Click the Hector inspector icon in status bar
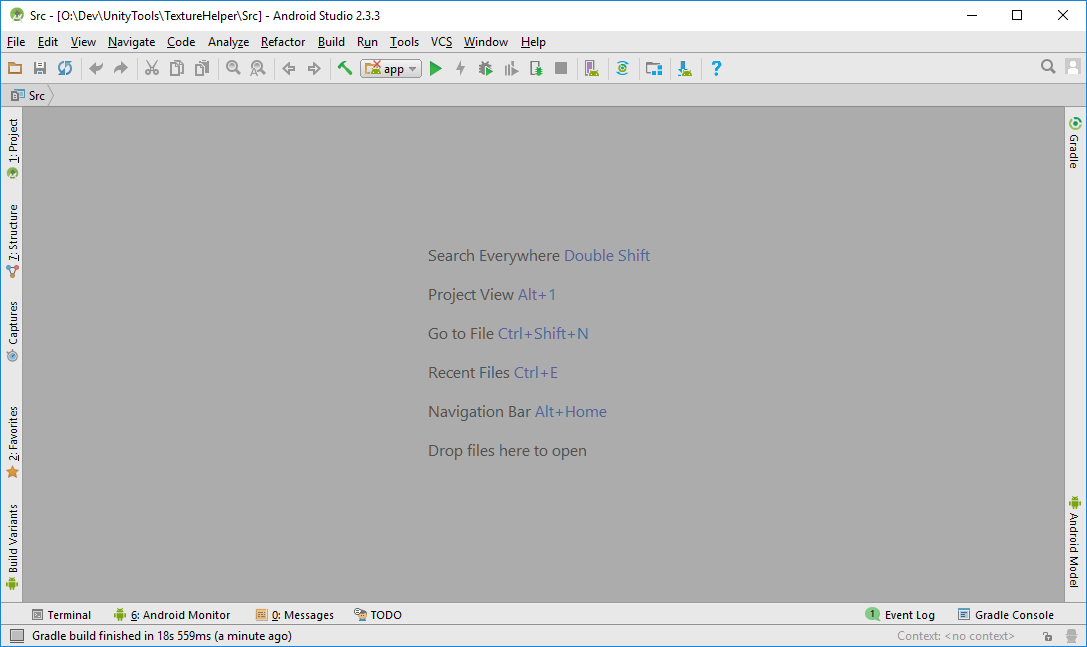Viewport: 1087px width, 647px height. pos(1072,636)
